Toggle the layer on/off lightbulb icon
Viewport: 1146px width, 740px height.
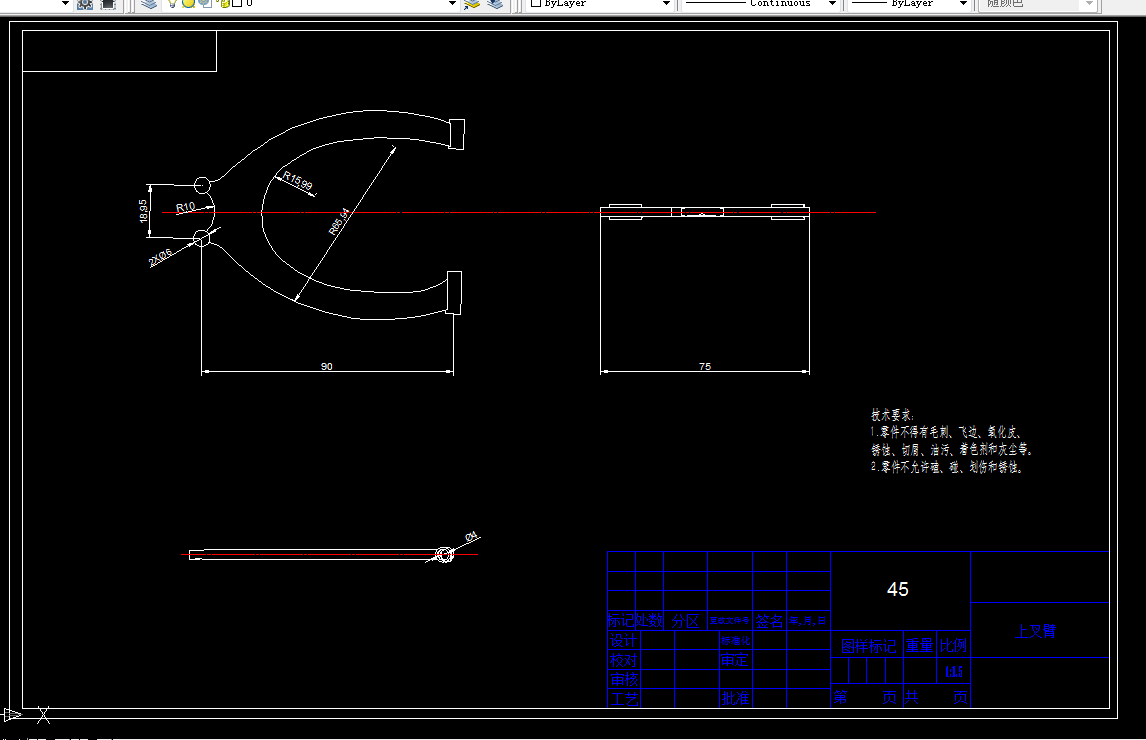click(172, 4)
